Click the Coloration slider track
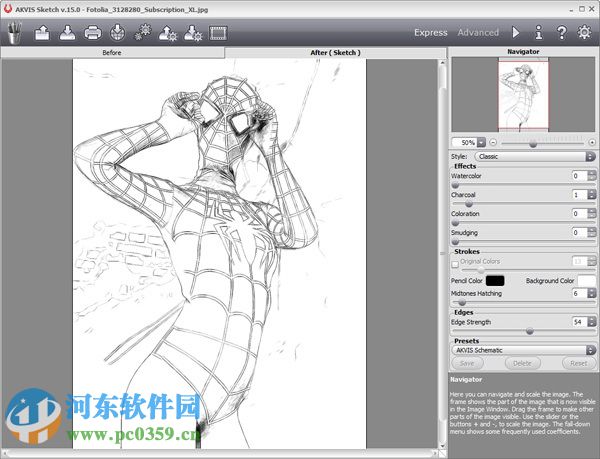This screenshot has height=459, width=600. pos(523,223)
